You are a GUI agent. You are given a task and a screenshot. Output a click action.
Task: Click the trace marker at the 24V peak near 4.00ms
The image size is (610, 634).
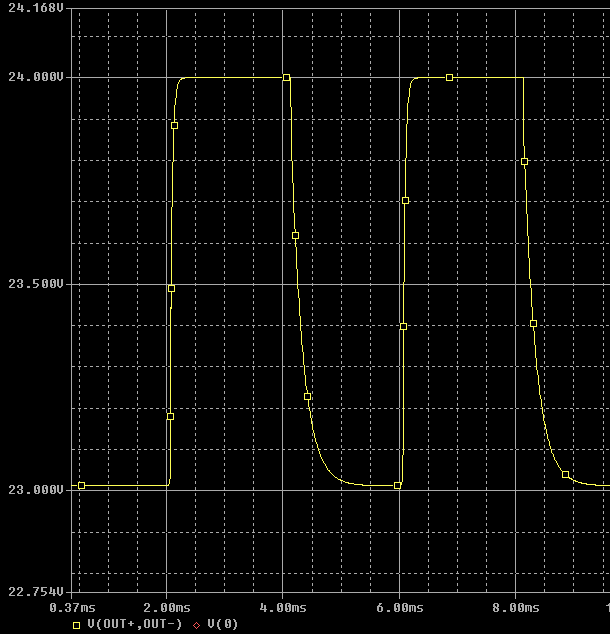(287, 77)
